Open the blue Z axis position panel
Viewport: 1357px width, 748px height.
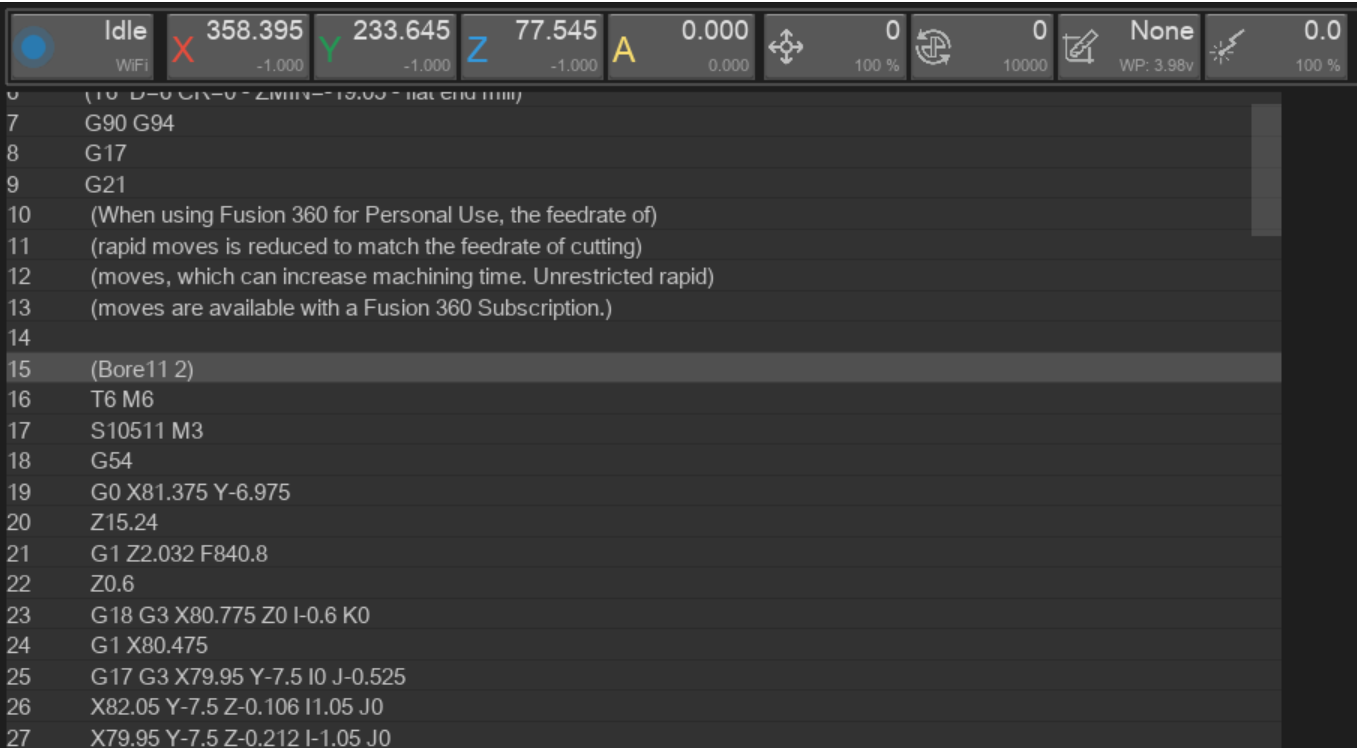pos(532,47)
